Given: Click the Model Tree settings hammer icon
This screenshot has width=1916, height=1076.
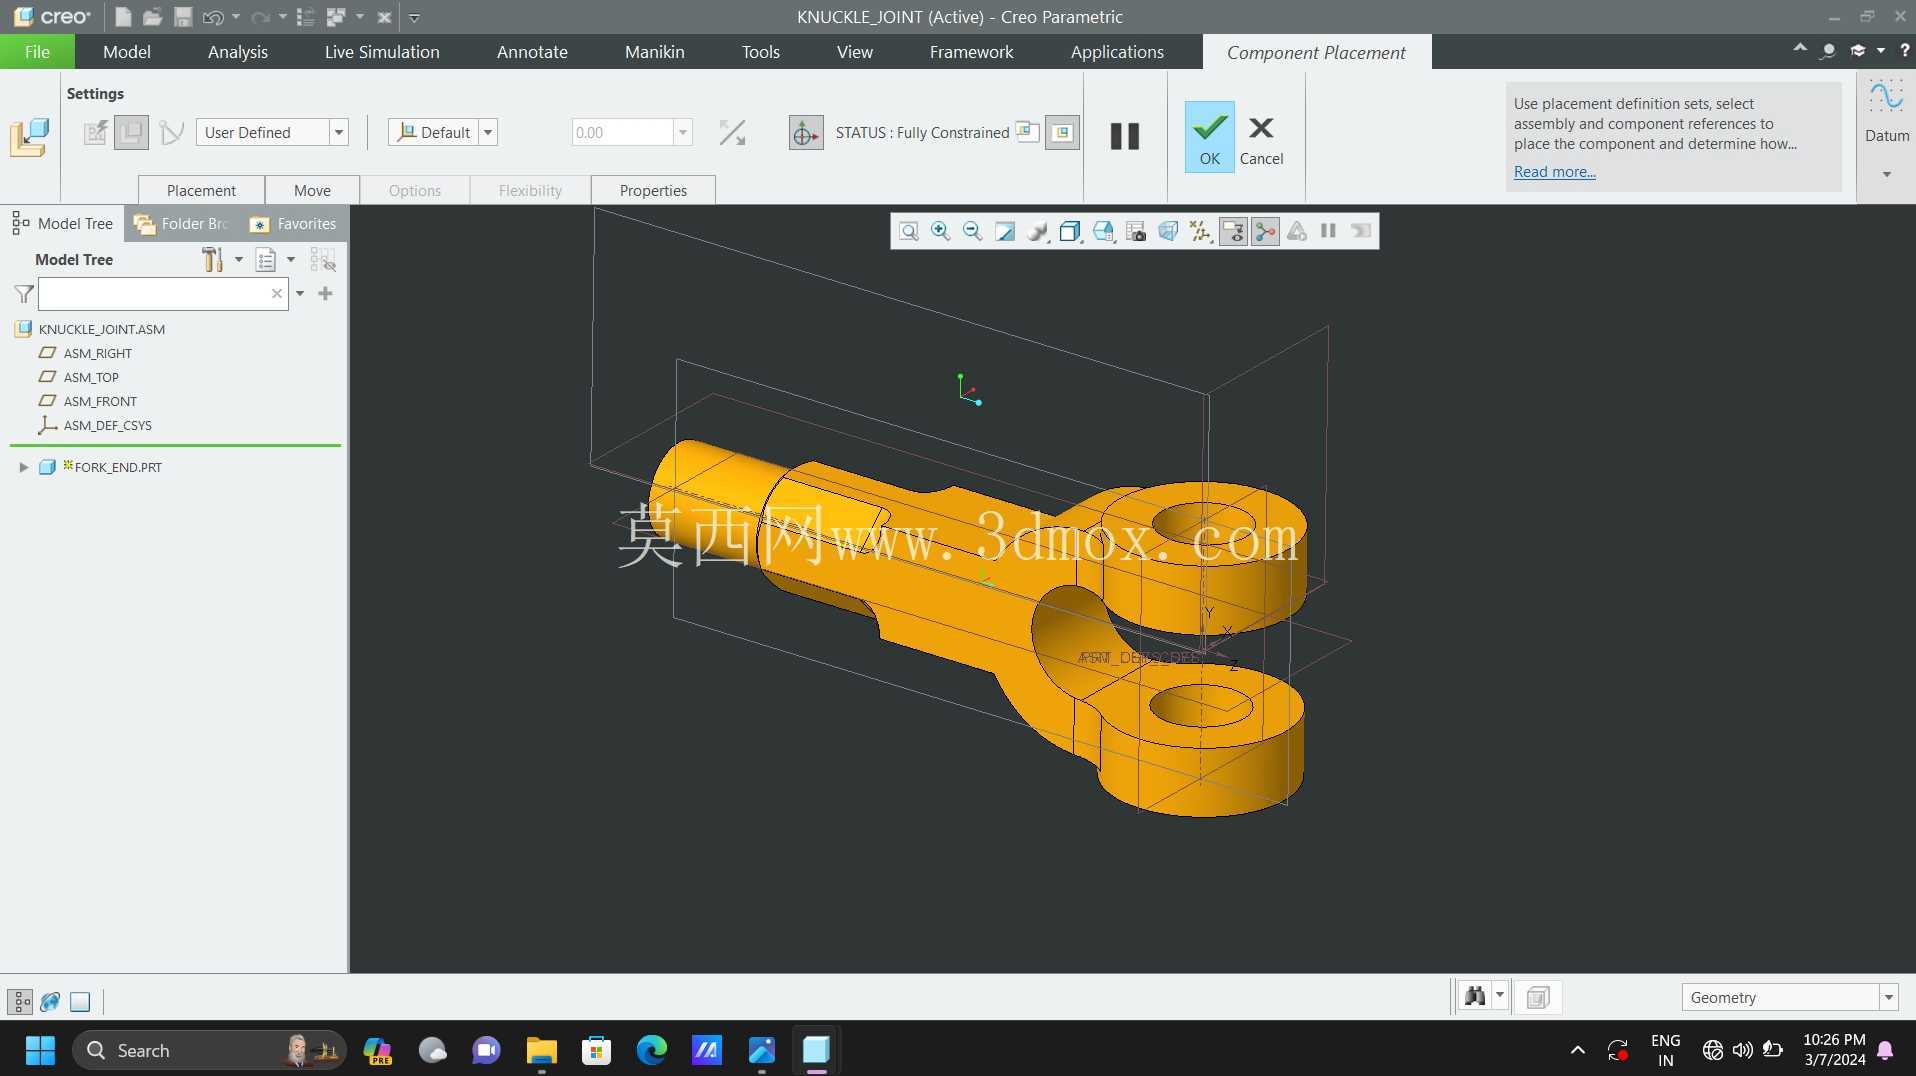Looking at the screenshot, I should [x=212, y=260].
